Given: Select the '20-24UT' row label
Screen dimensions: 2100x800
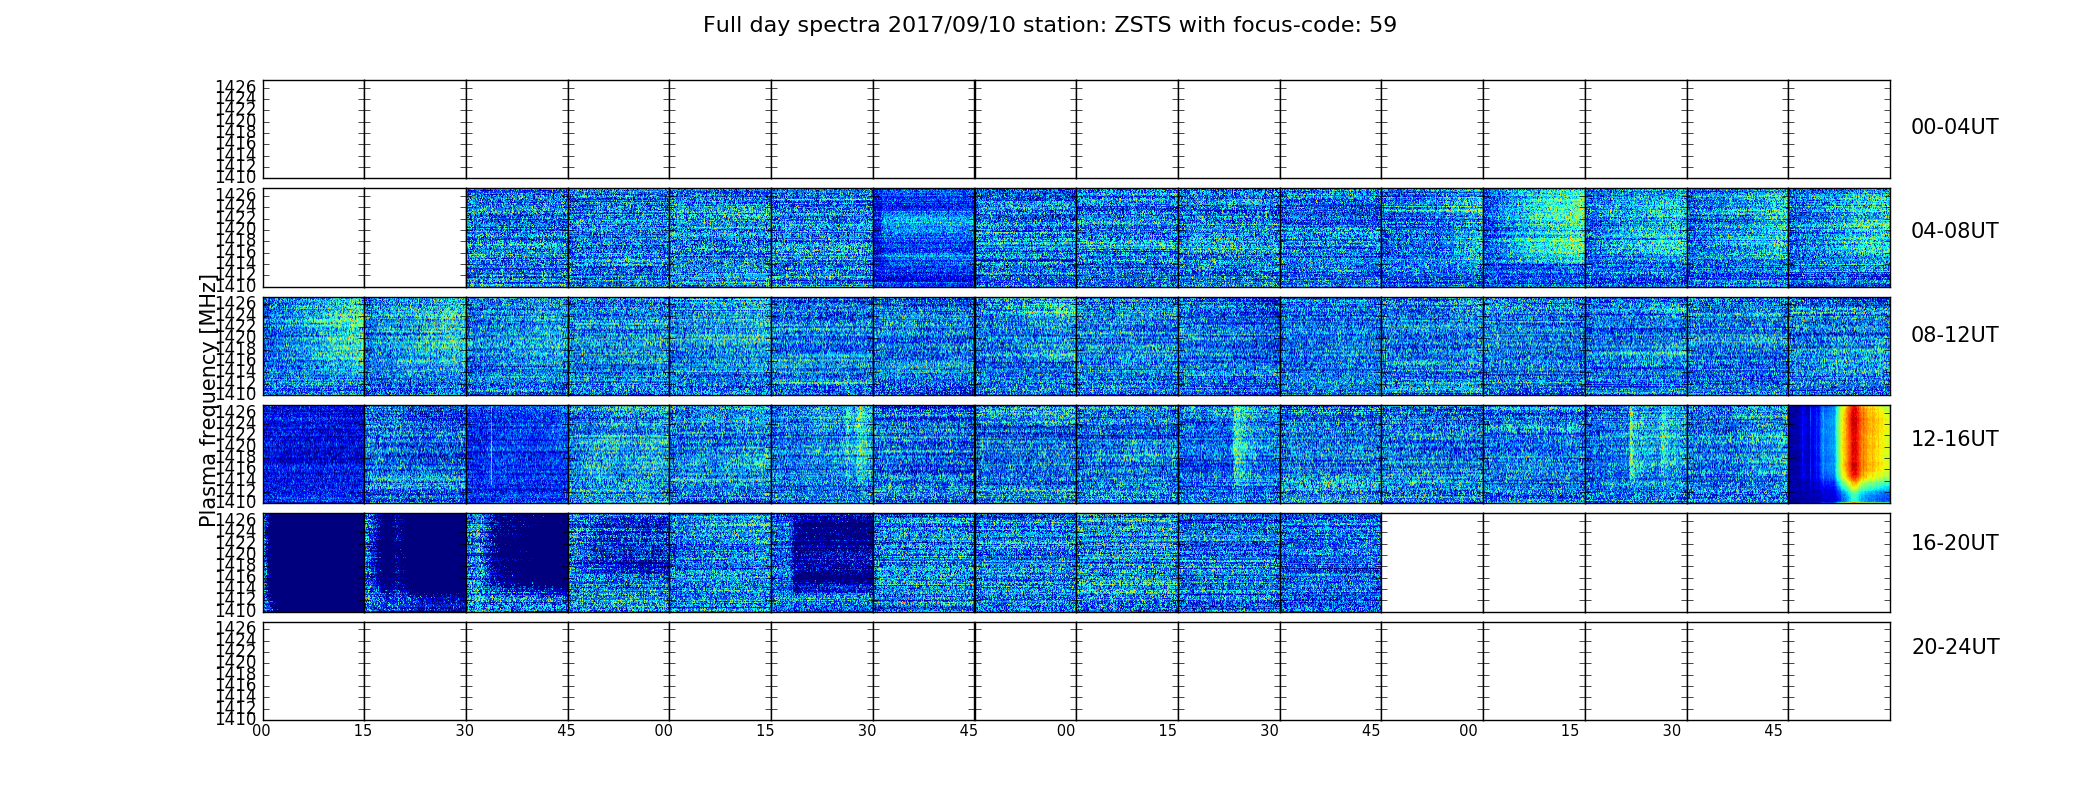Looking at the screenshot, I should [1955, 647].
